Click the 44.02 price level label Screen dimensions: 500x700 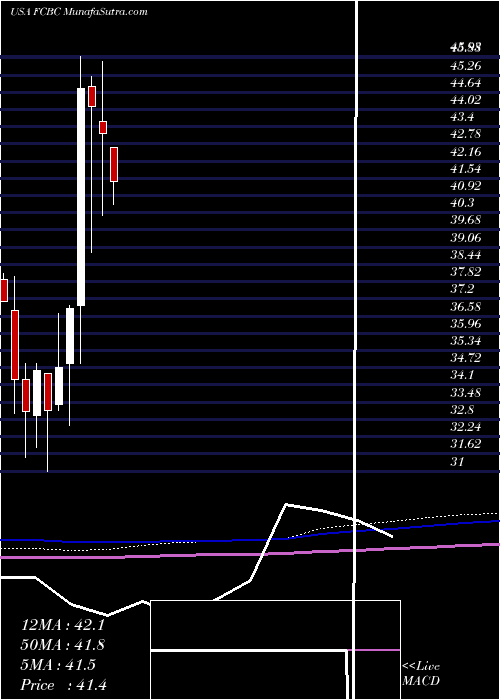(466, 100)
